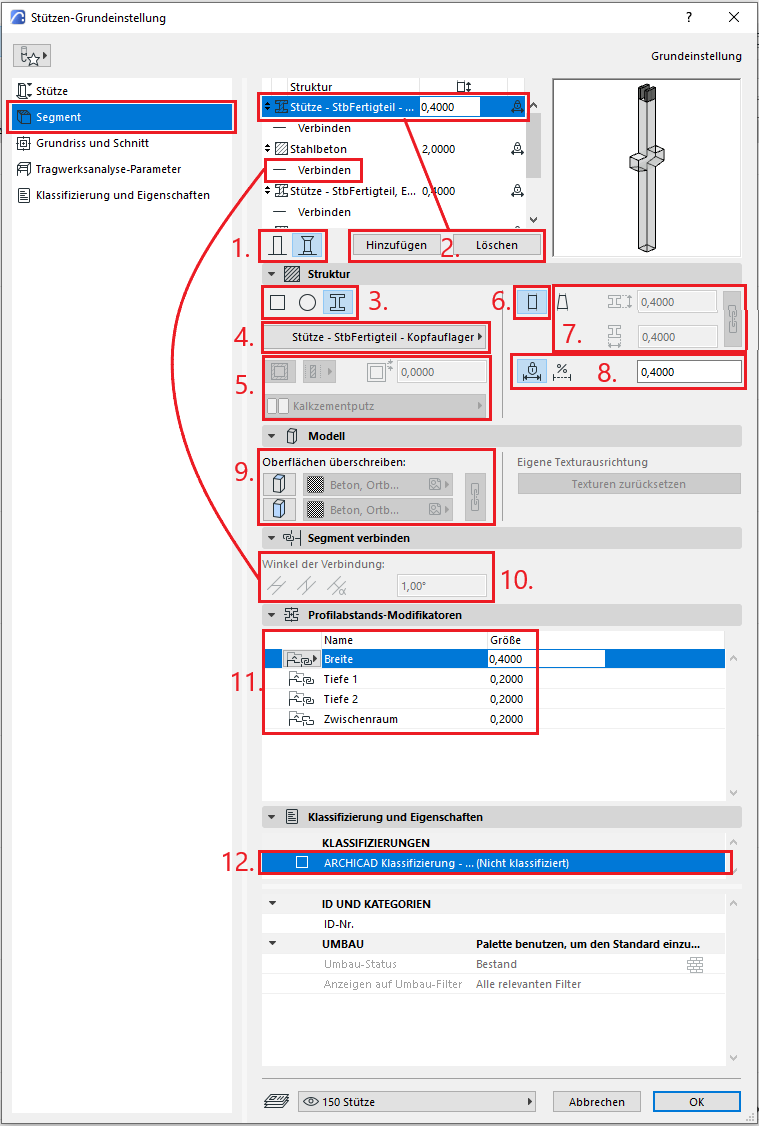The height and width of the screenshot is (1126, 759).
Task: Click the Löschen button
Action: 496,245
